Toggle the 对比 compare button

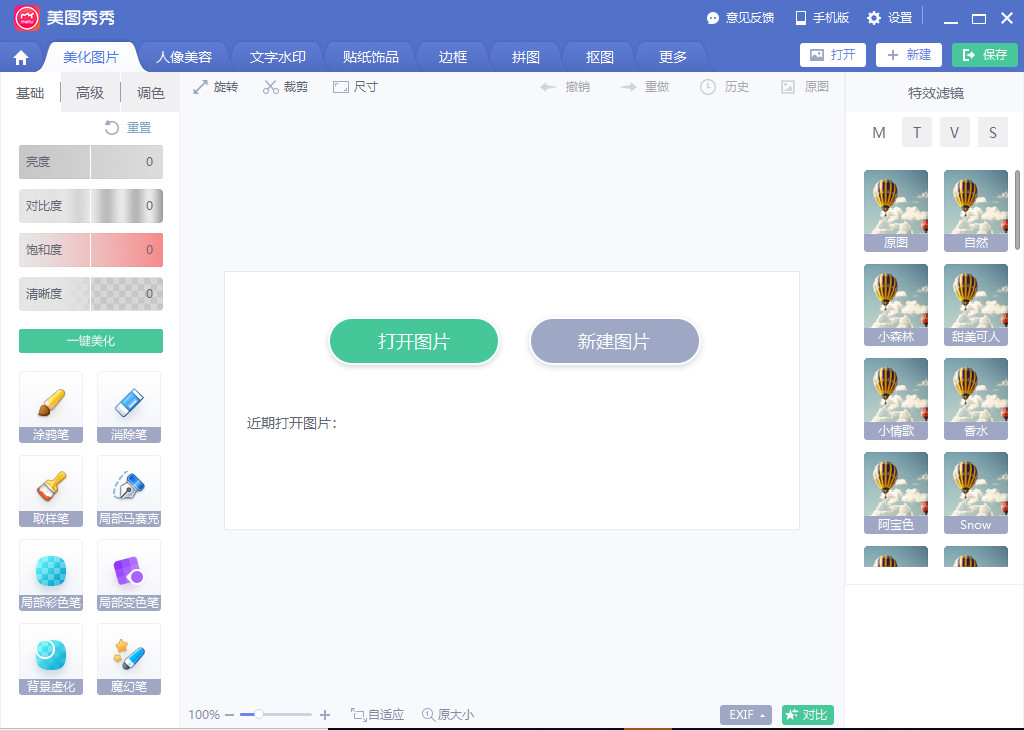point(808,715)
